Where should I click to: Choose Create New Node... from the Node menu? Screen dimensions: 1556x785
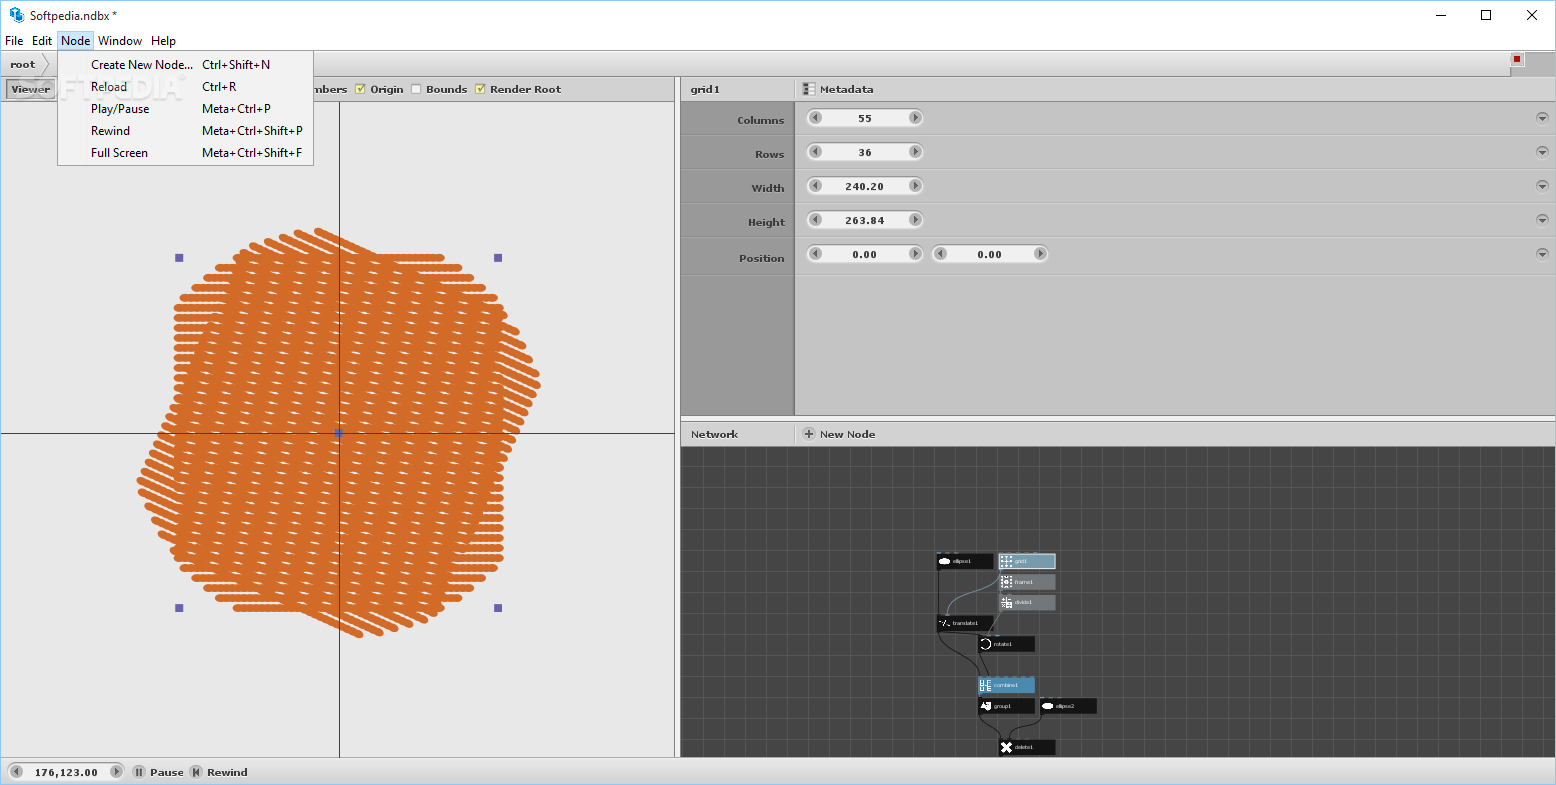click(186, 65)
